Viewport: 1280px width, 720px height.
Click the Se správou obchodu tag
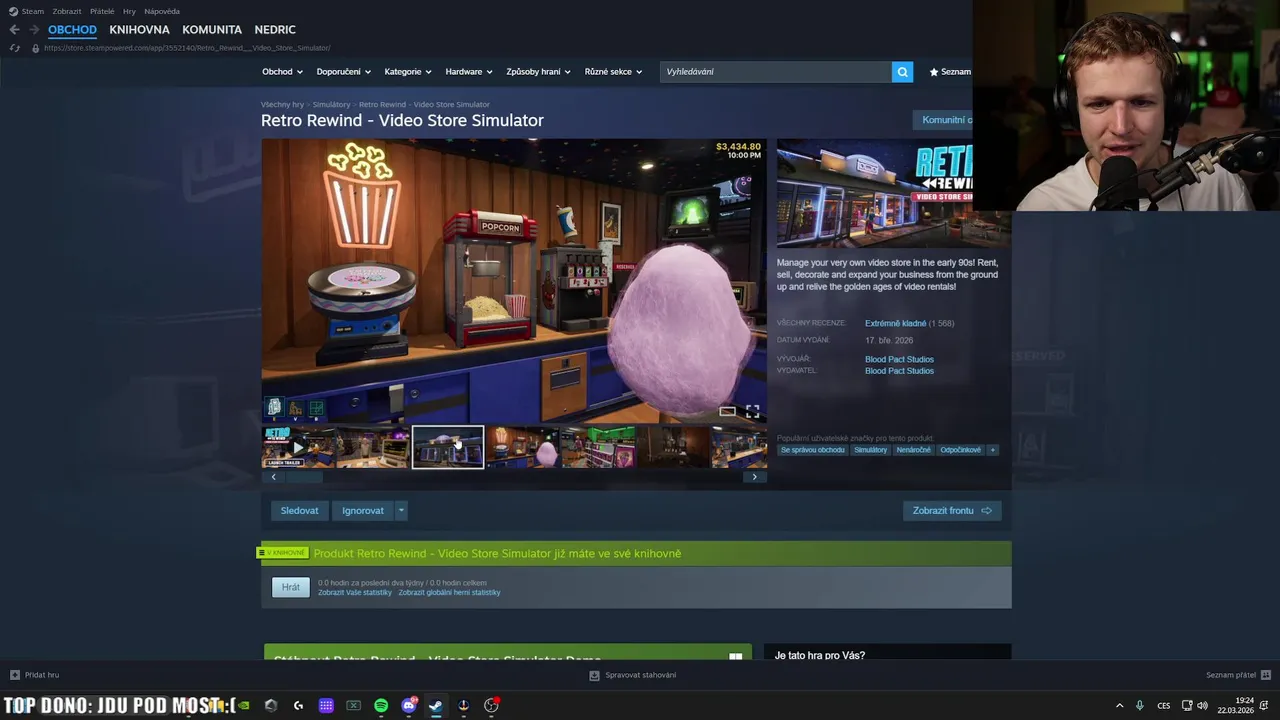tap(812, 450)
